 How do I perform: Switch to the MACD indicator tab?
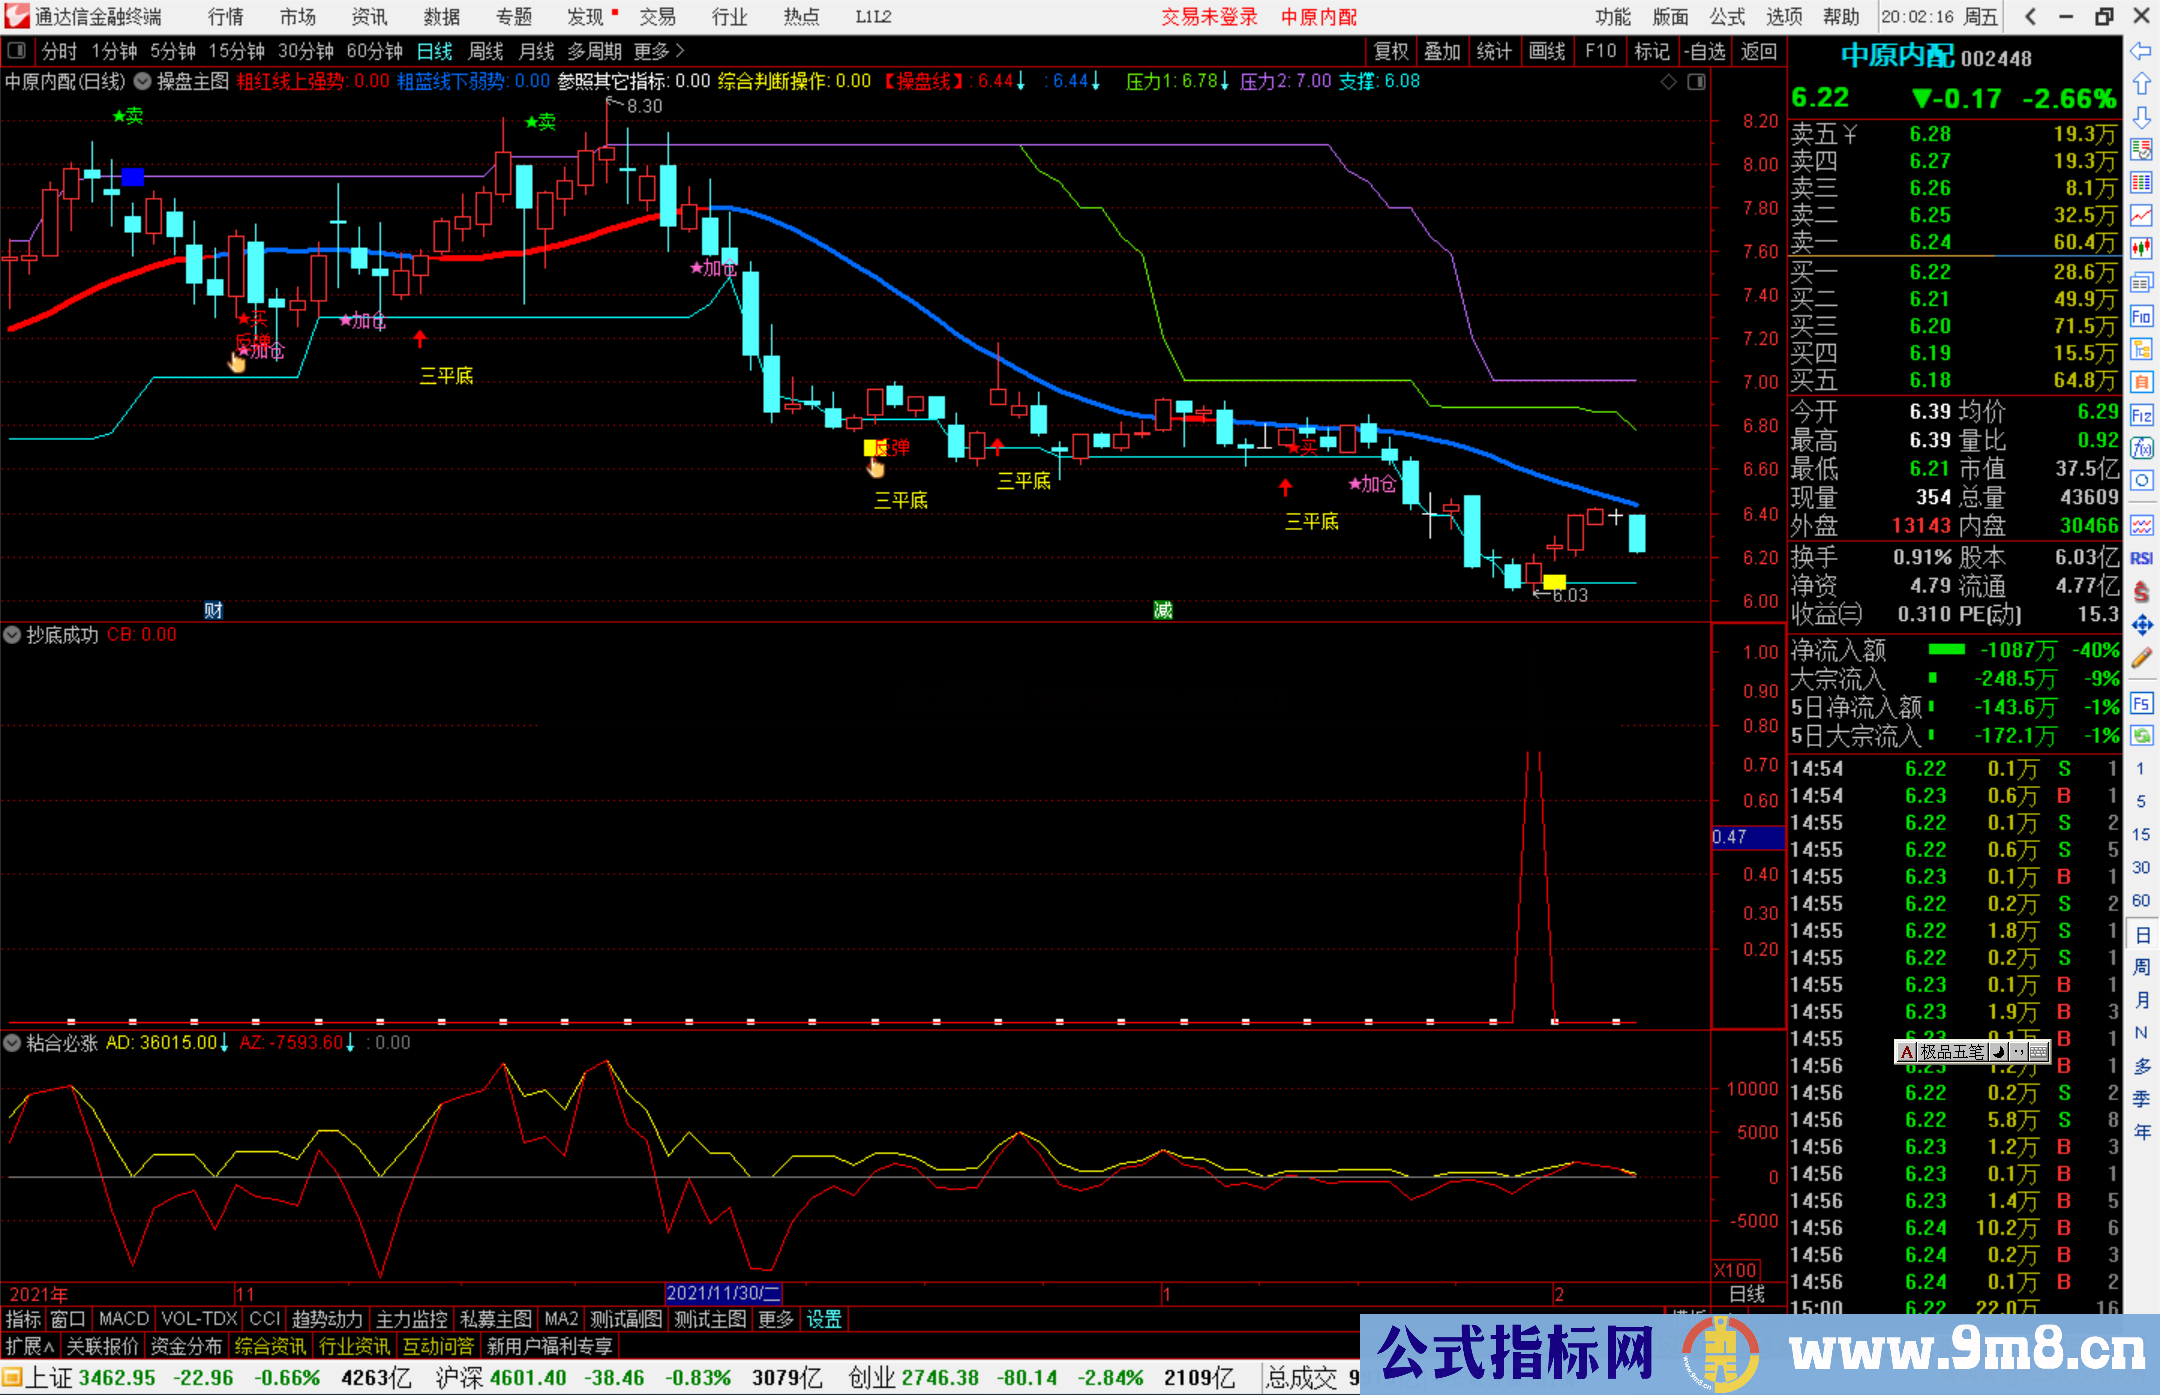pyautogui.click(x=123, y=1319)
